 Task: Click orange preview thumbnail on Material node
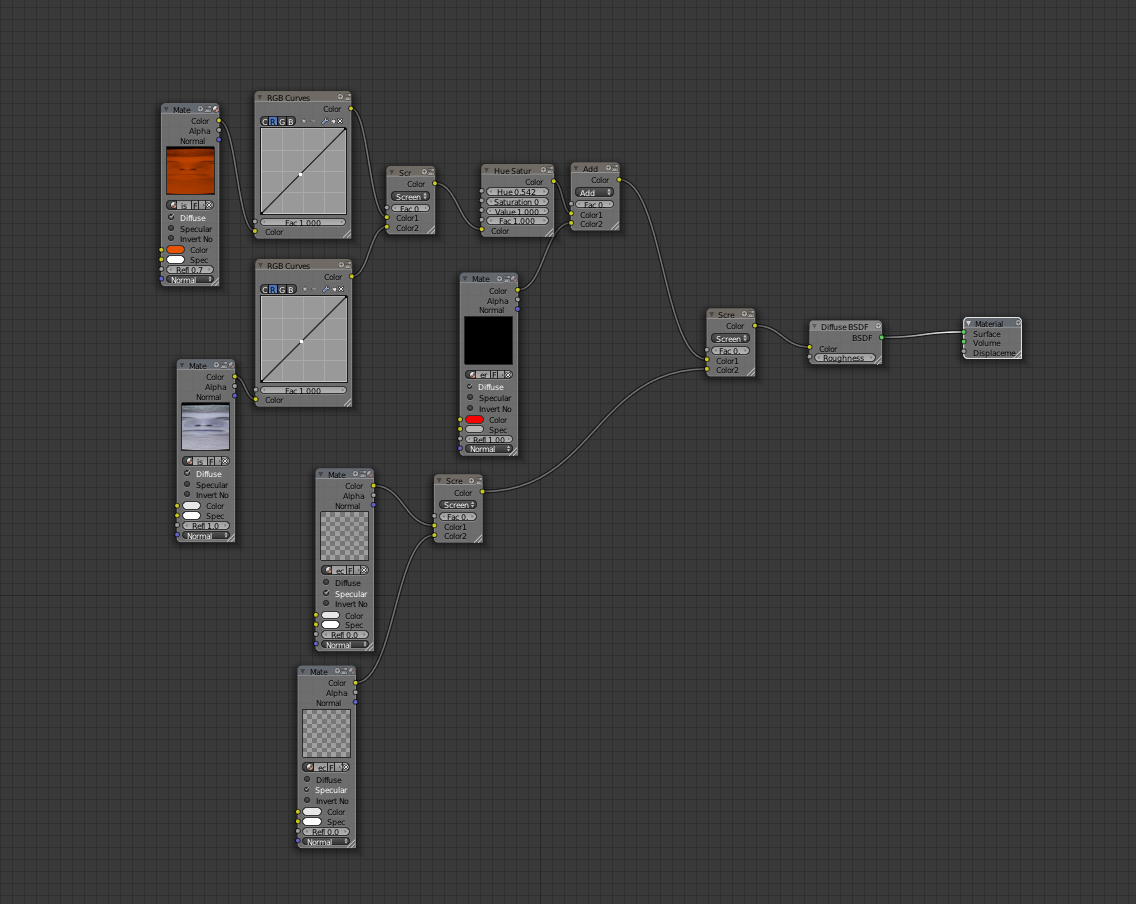click(191, 171)
